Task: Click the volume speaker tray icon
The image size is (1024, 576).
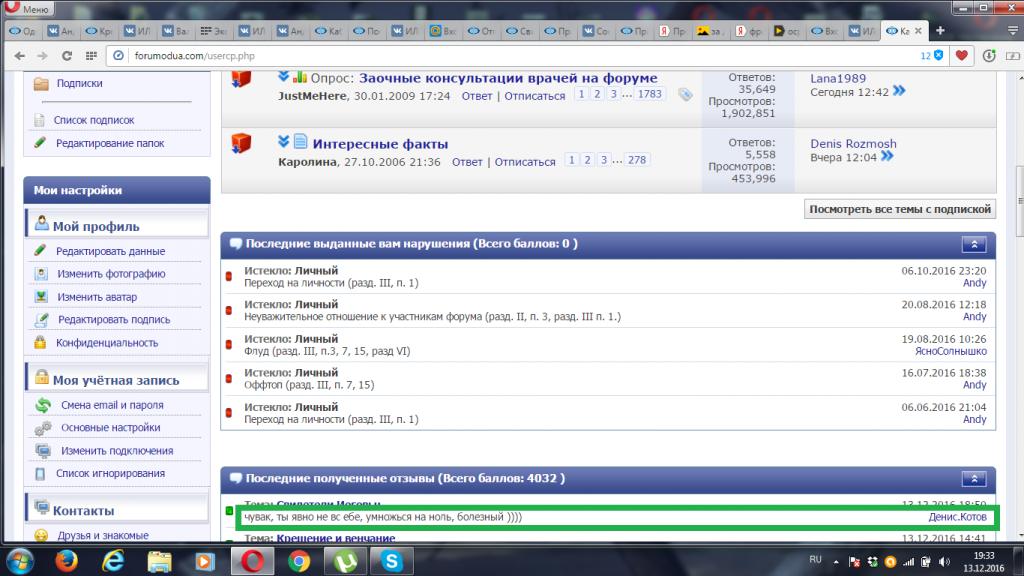Action: pyautogui.click(x=944, y=562)
